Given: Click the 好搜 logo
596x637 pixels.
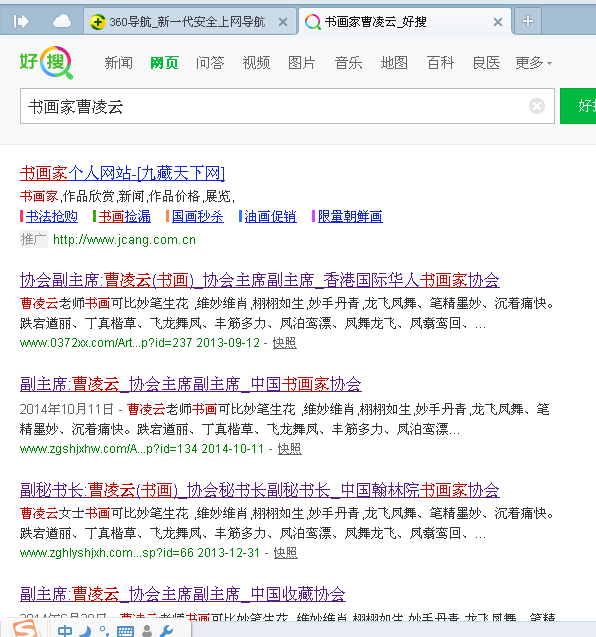Looking at the screenshot, I should pyautogui.click(x=46, y=62).
